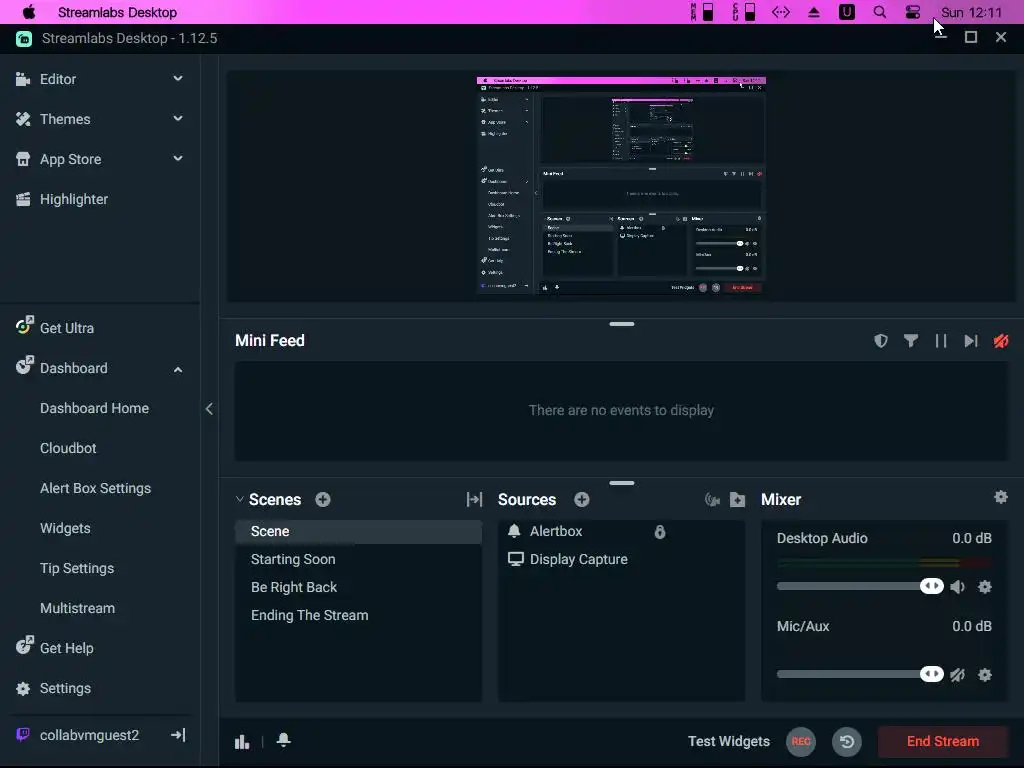Click the Highlighter clapperboard icon
1024x768 pixels.
23,199
